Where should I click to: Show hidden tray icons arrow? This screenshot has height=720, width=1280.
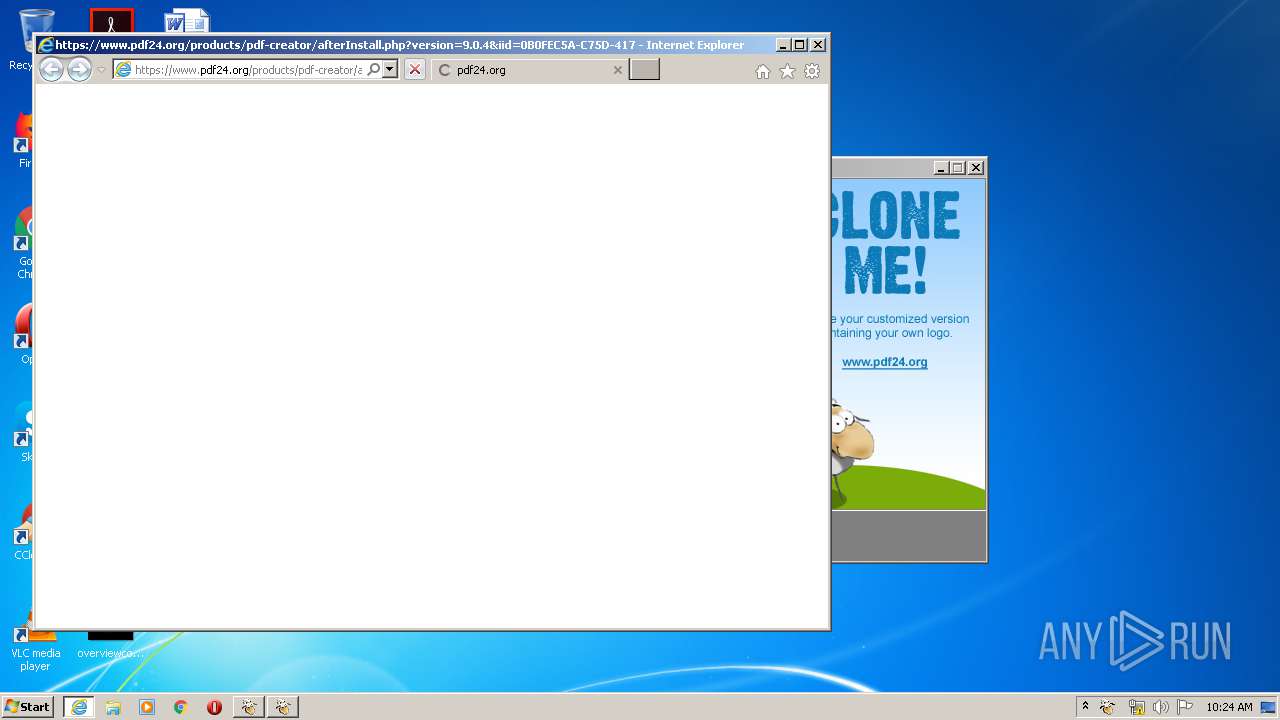point(1085,707)
